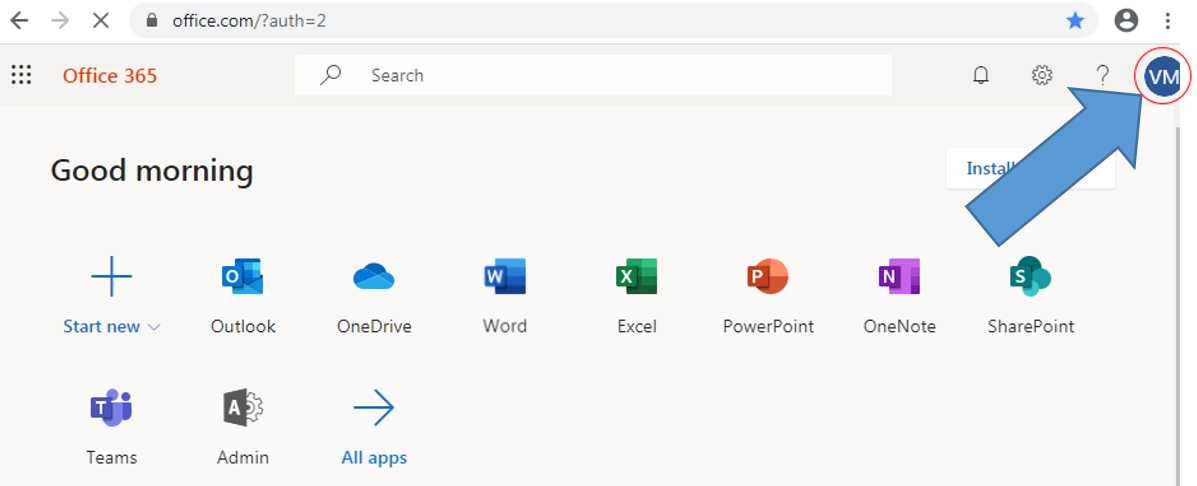Open the OneNote app
Image resolution: width=1197 pixels, height=486 pixels.
(899, 277)
